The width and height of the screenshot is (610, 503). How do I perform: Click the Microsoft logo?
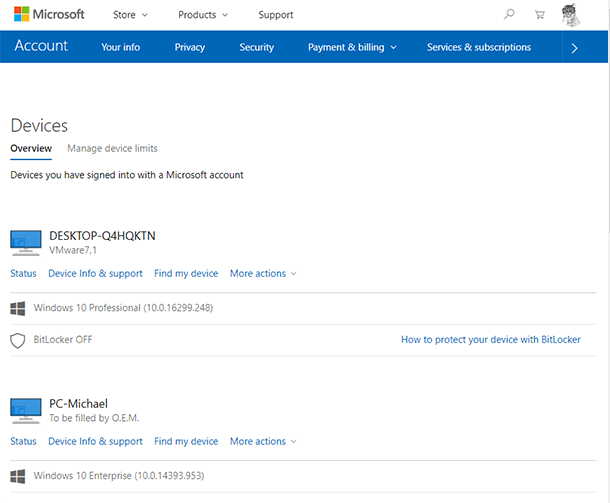[49, 14]
